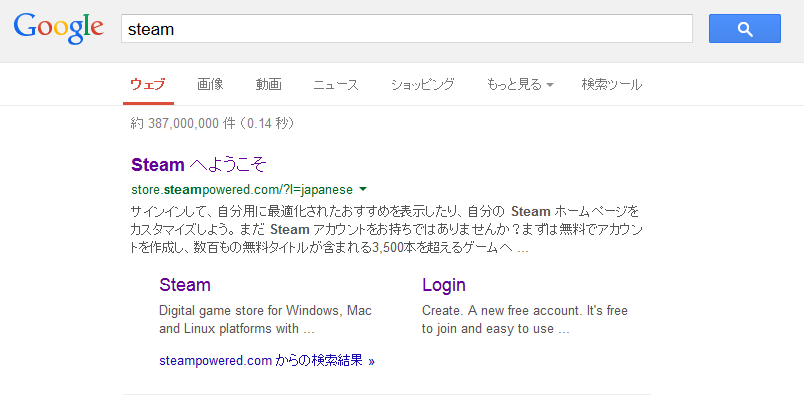This screenshot has height=396, width=804.
Task: Switch to the 画像 tab
Action: tap(210, 85)
